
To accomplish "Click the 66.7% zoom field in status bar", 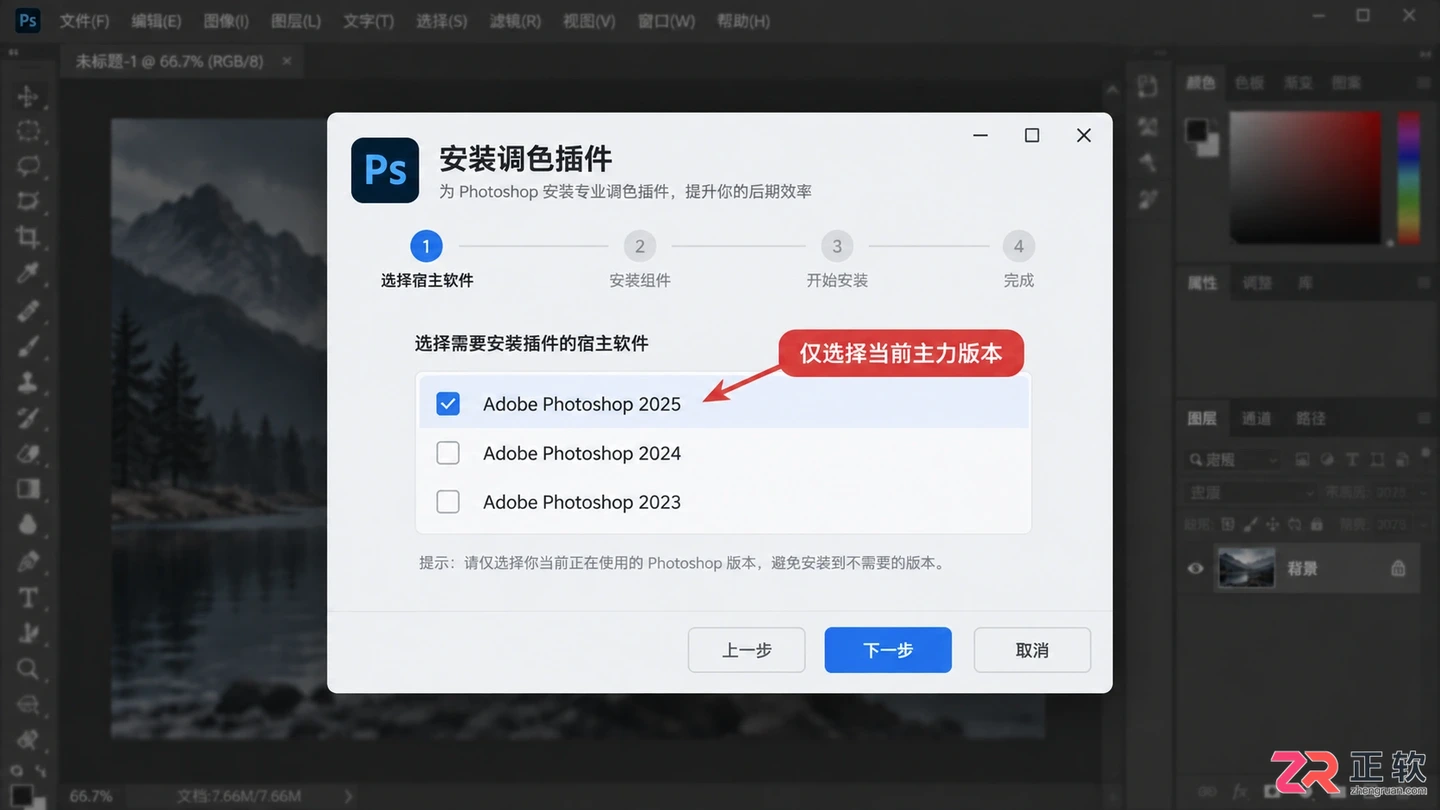I will pos(91,796).
